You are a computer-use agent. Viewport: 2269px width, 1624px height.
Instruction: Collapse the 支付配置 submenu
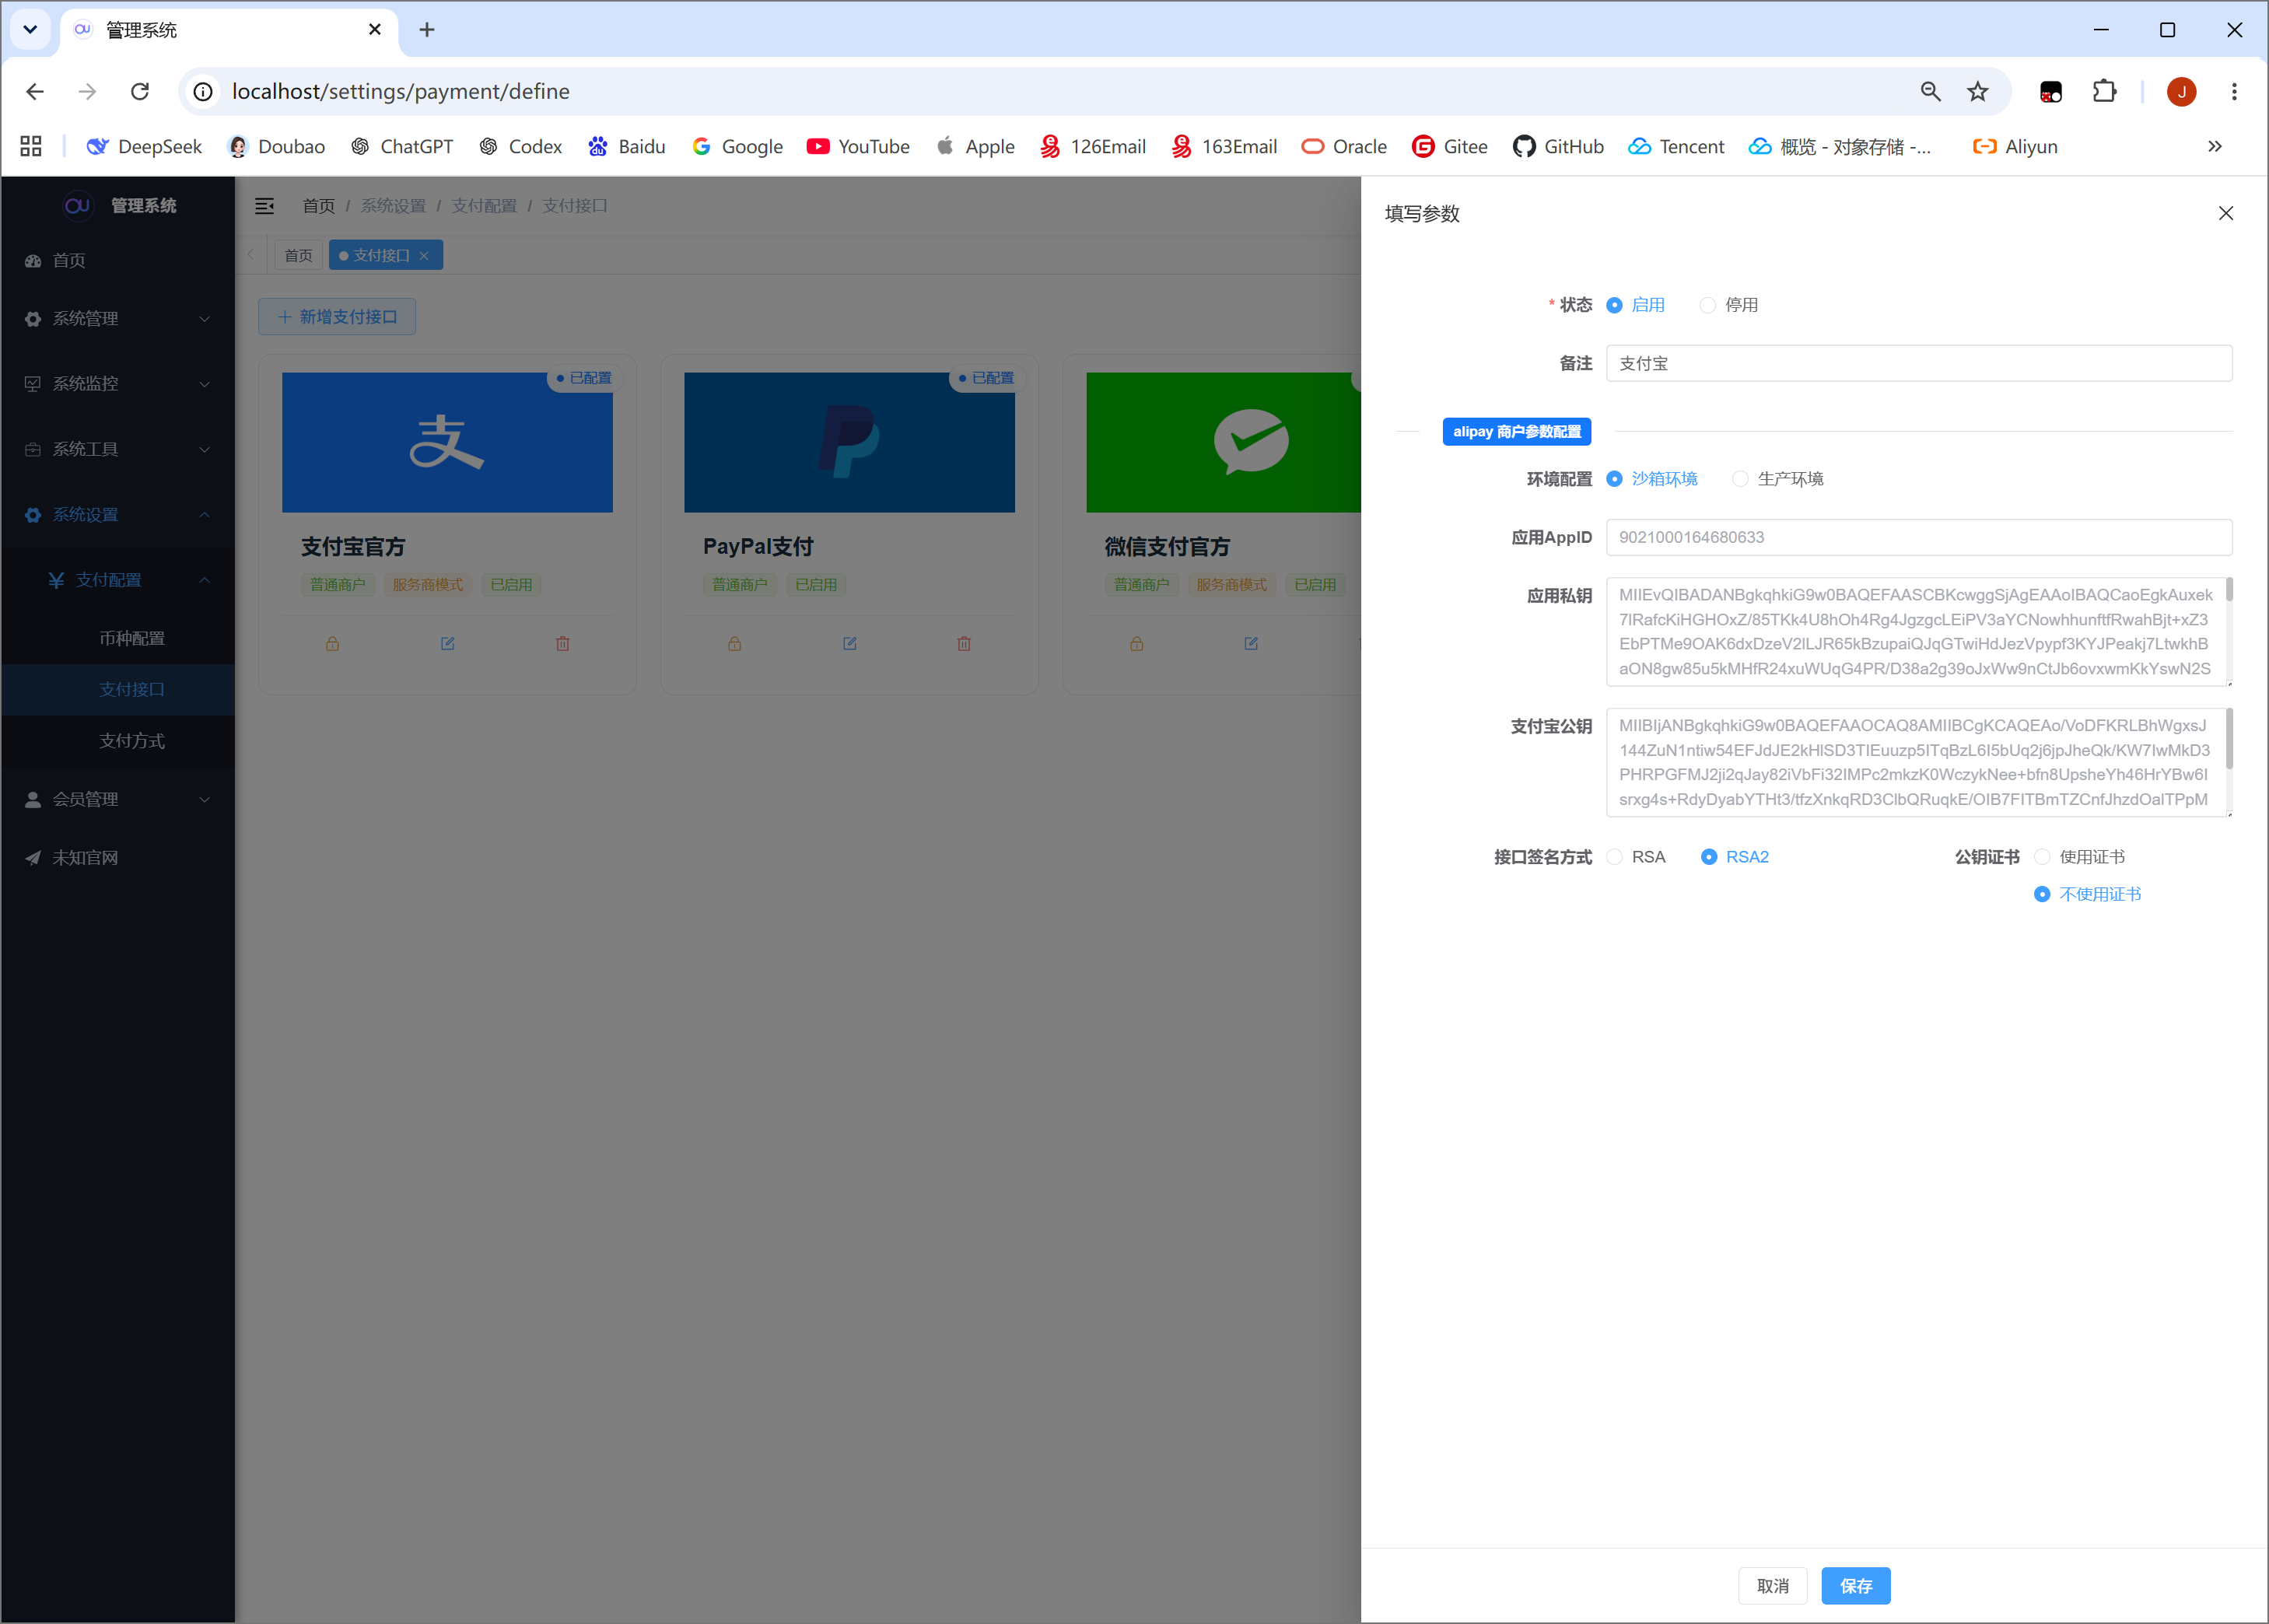pos(130,580)
